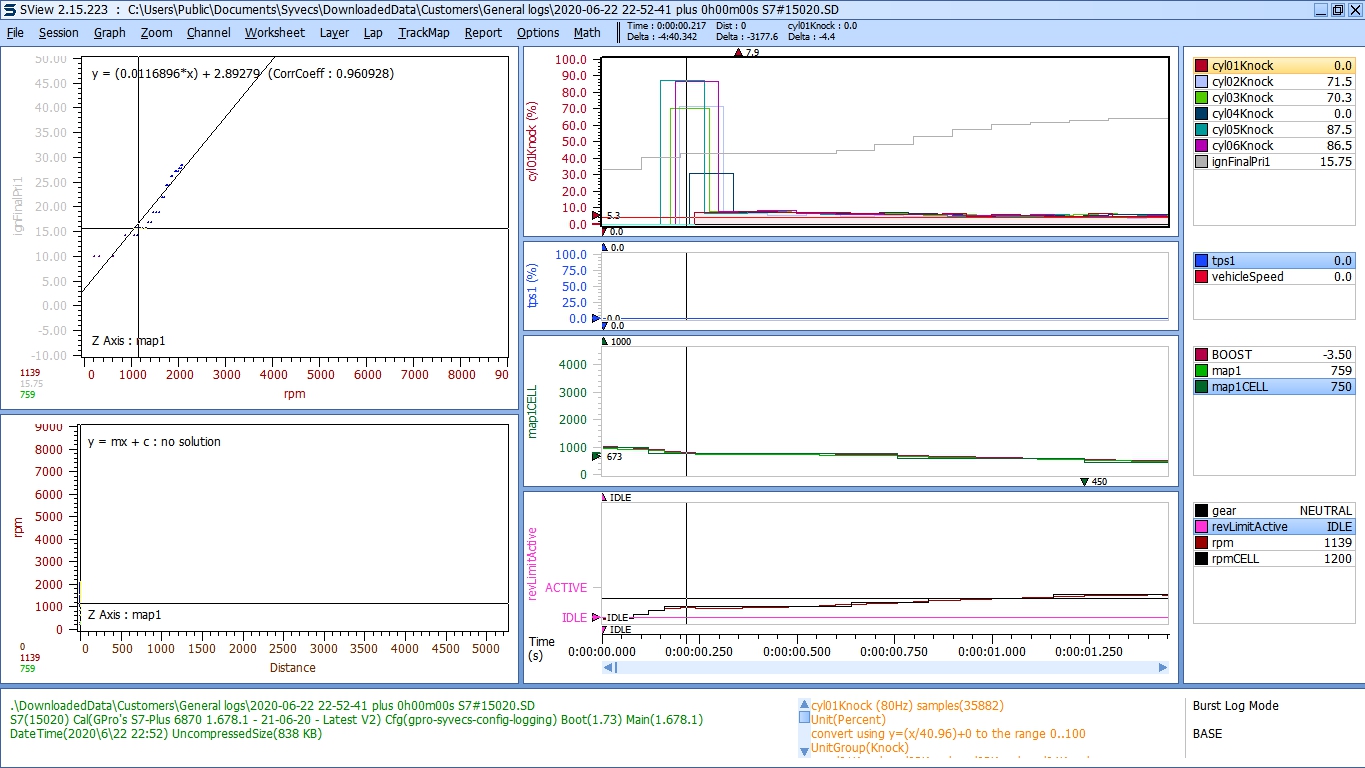Click the green 450 marker below map1CELL graph
This screenshot has width=1365, height=768.
pos(1084,482)
